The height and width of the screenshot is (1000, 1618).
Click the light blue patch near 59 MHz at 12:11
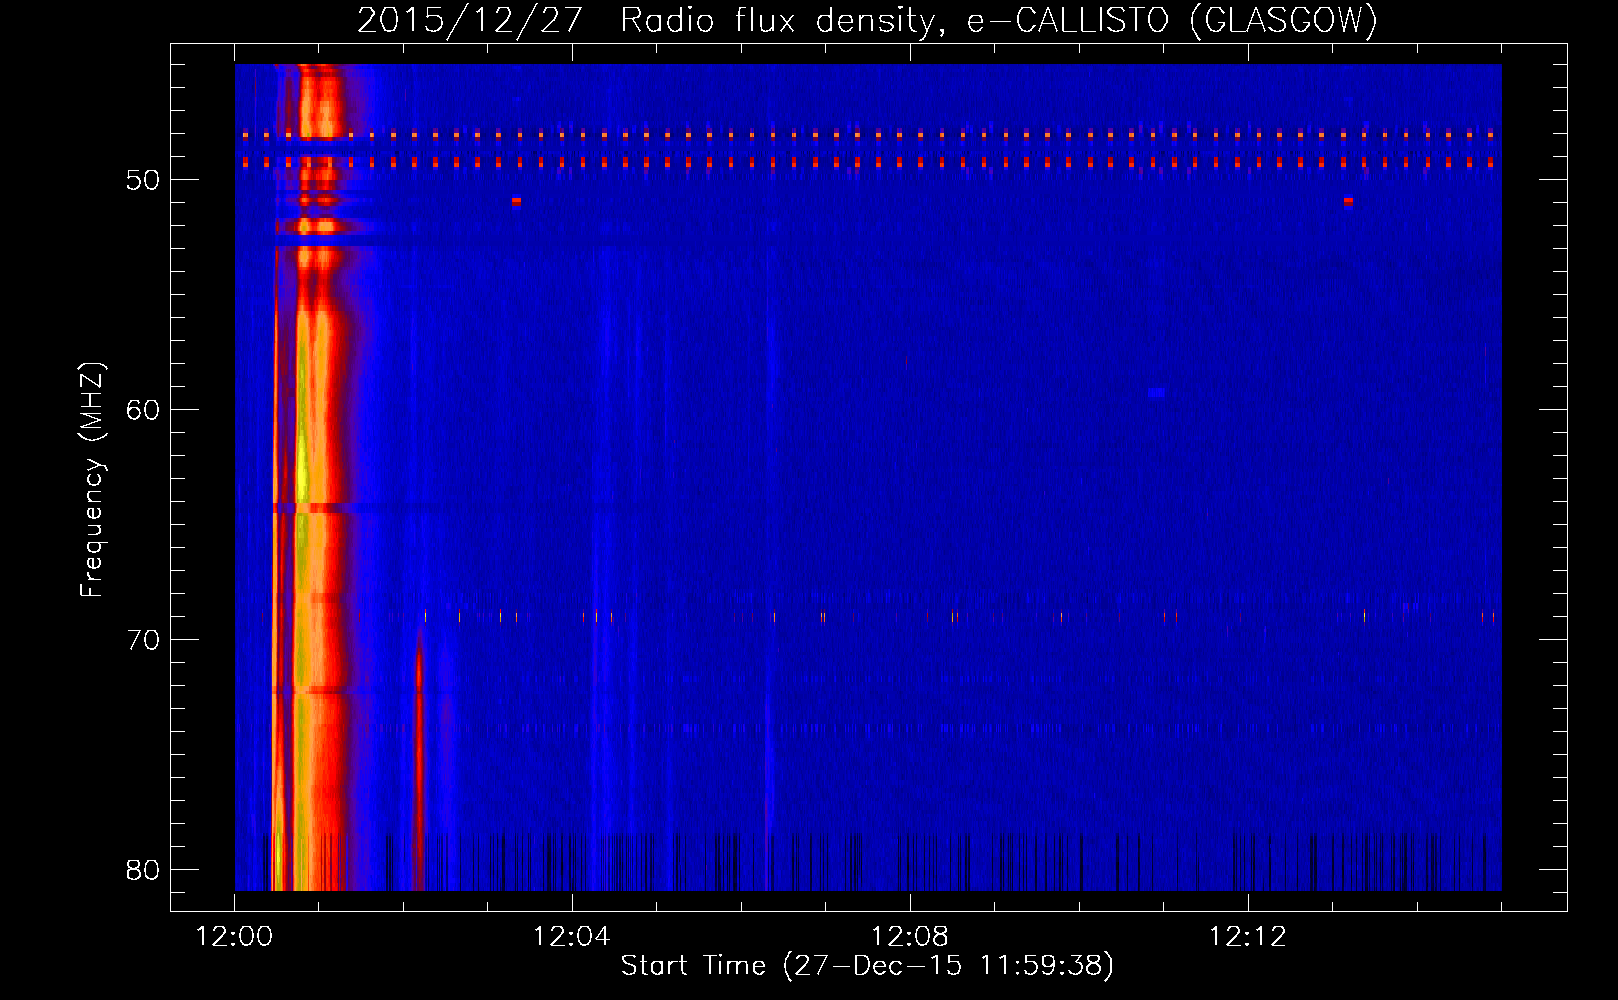pyautogui.click(x=1157, y=393)
